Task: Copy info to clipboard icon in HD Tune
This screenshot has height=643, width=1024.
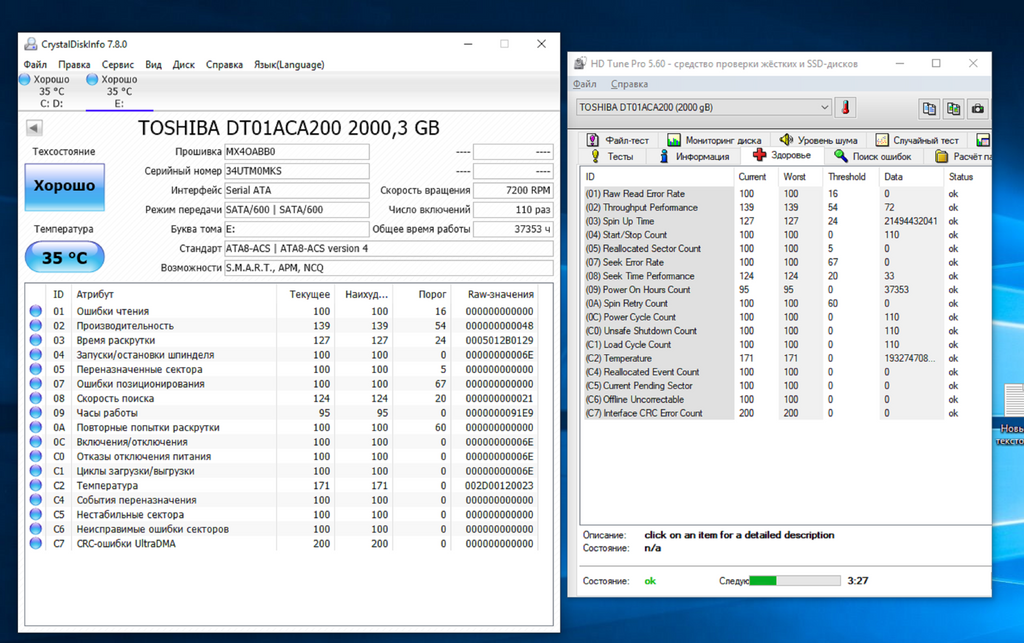Action: (x=929, y=108)
